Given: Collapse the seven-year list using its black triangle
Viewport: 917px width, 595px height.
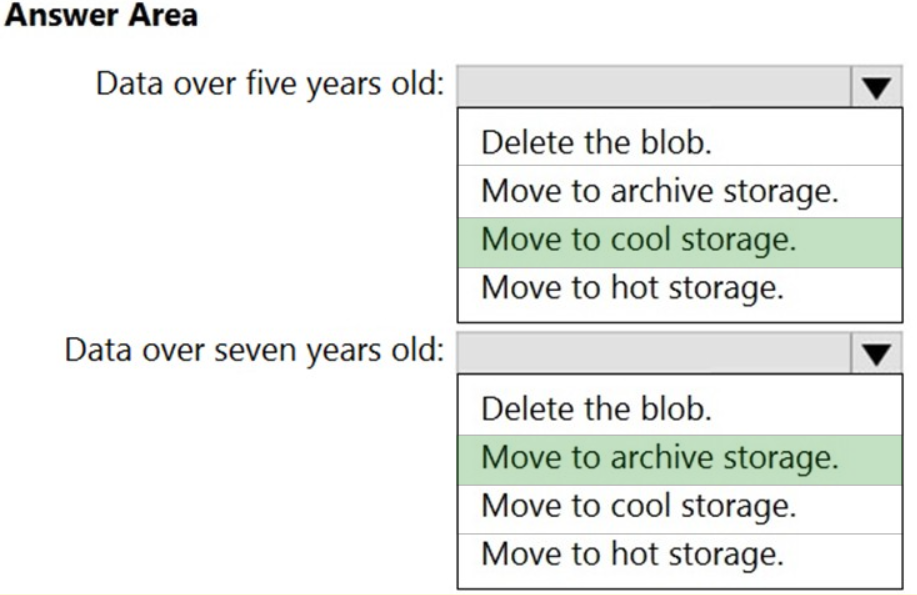Looking at the screenshot, I should coord(877,353).
